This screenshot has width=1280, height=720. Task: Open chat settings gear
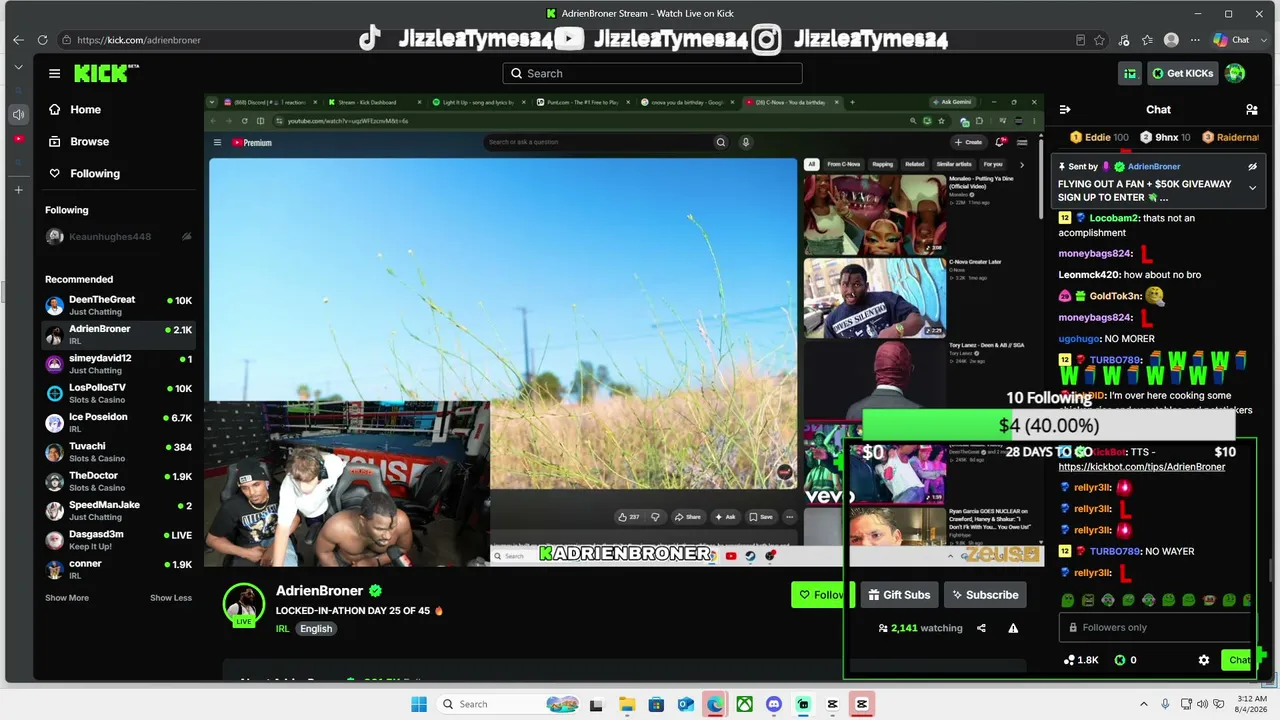(1204, 660)
